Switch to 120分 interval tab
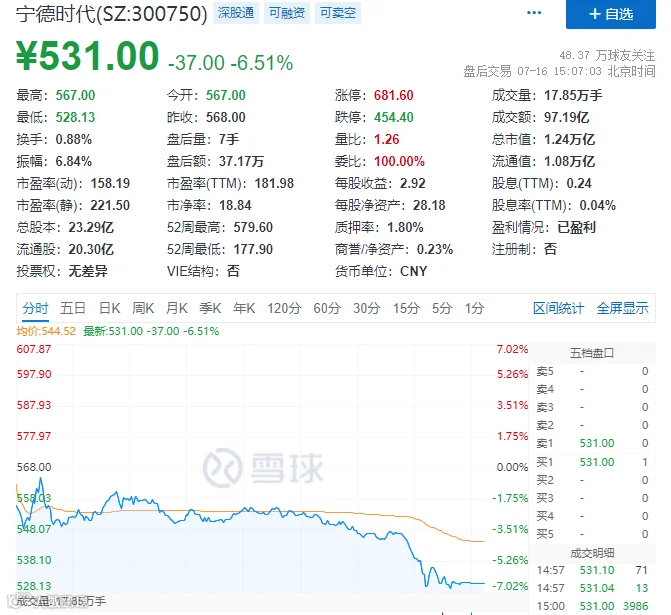The image size is (671, 615). pyautogui.click(x=284, y=308)
